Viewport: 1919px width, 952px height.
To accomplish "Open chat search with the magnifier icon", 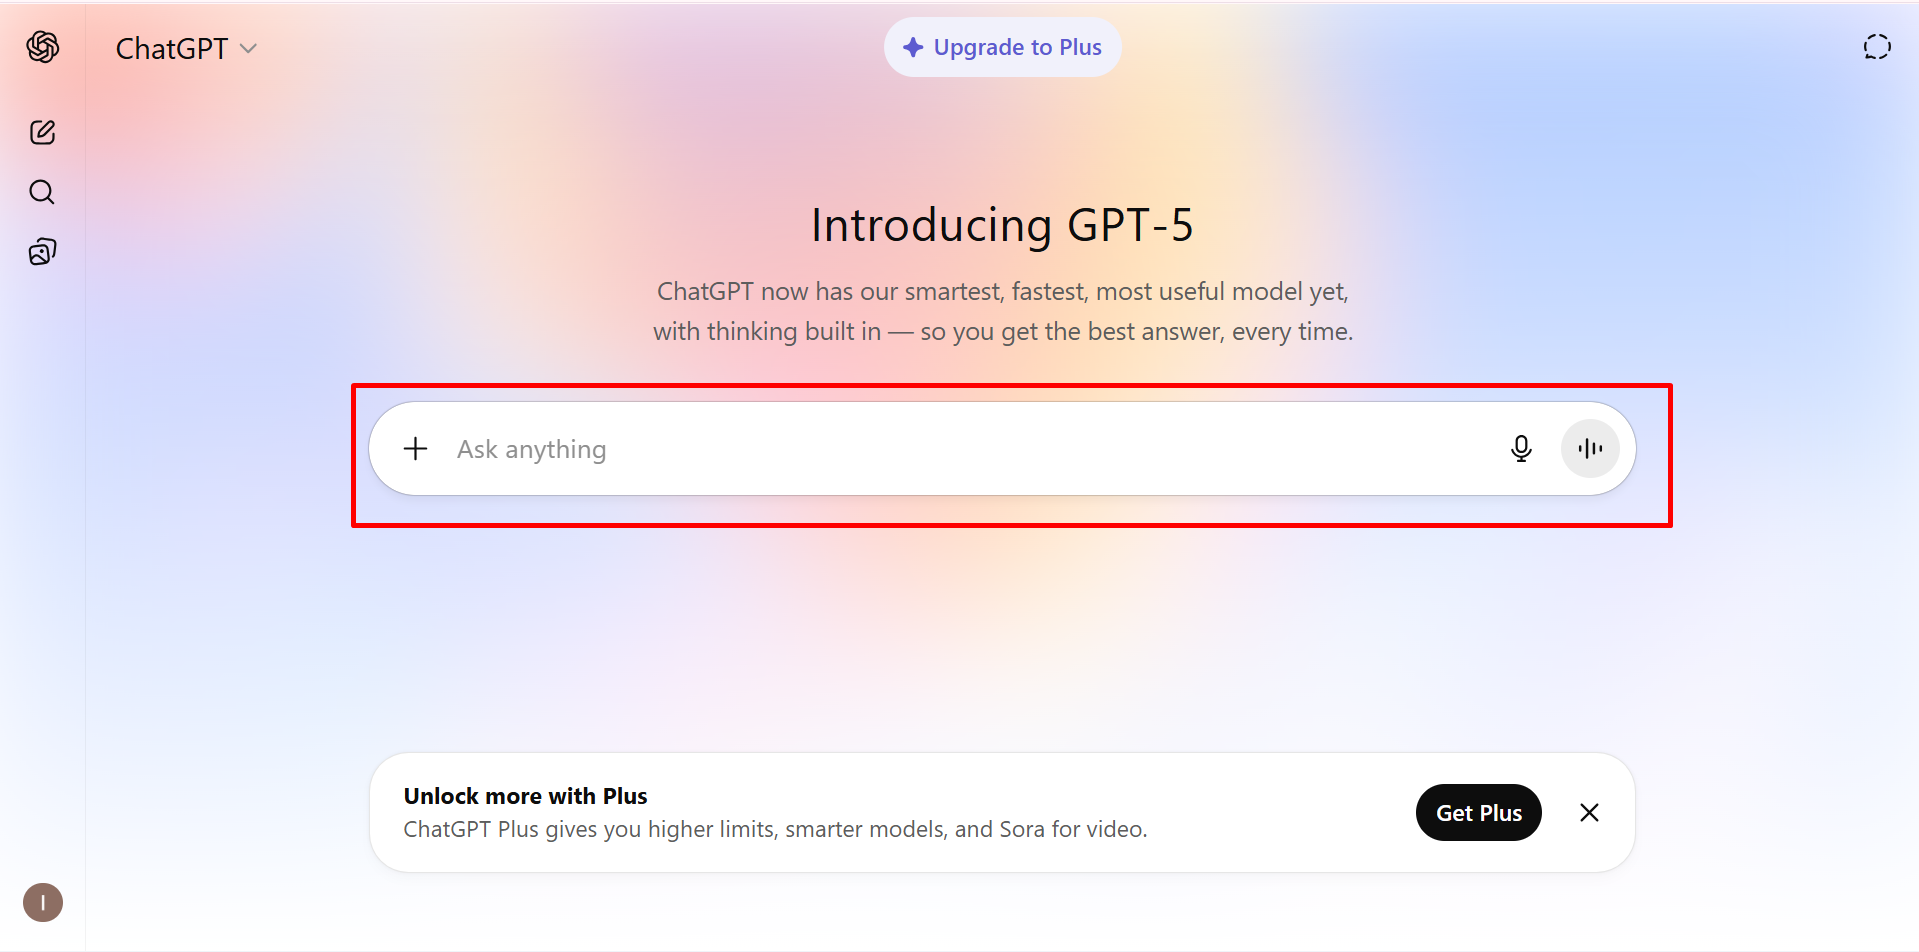I will (42, 192).
